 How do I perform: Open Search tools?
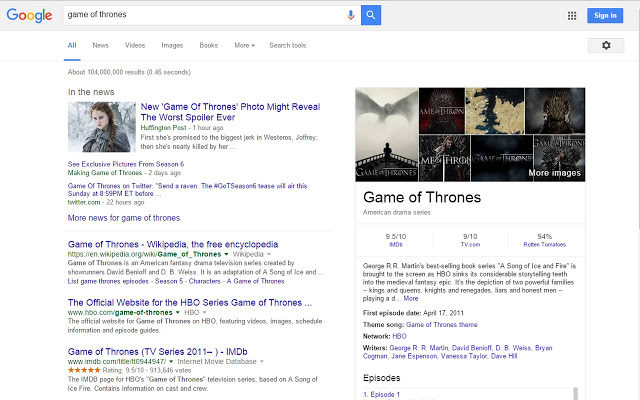click(x=287, y=45)
